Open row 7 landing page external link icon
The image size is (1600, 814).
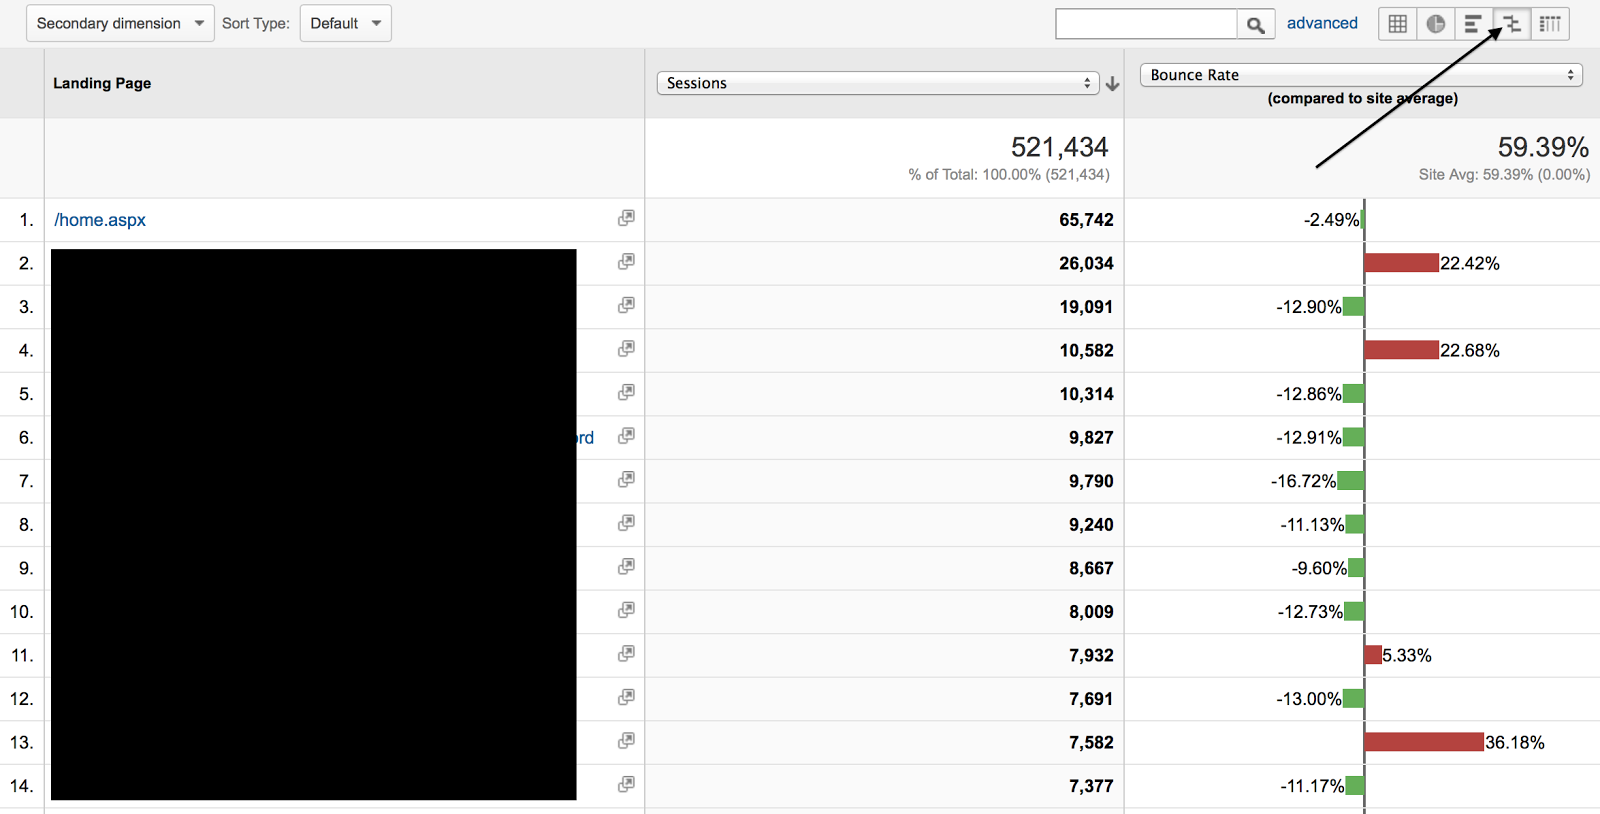[626, 479]
